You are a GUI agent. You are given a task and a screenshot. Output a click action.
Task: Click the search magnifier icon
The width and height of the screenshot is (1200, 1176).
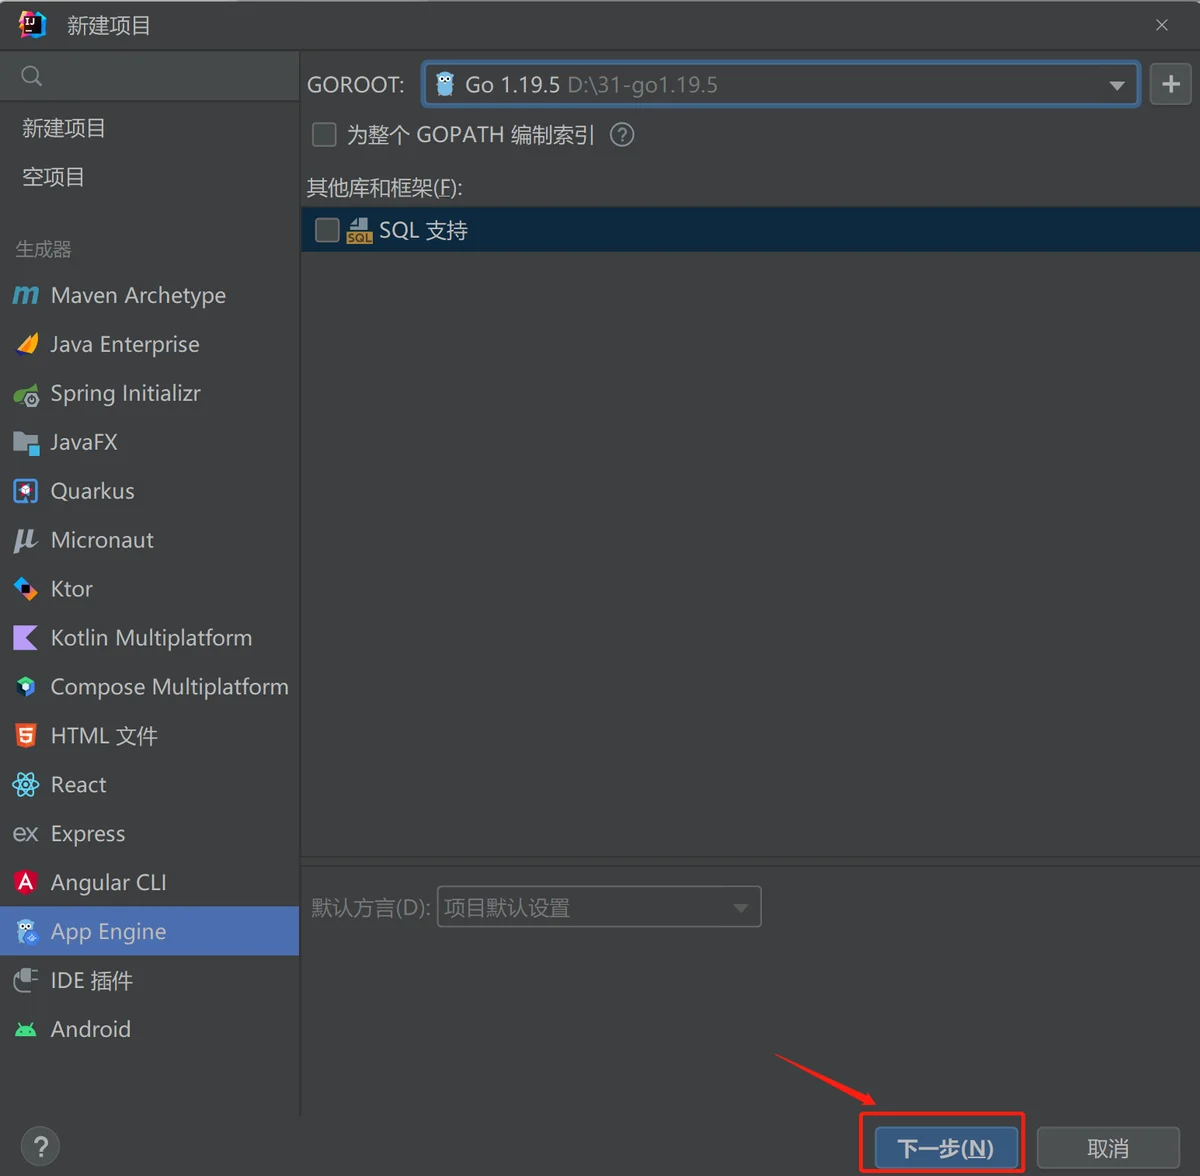pyautogui.click(x=32, y=76)
